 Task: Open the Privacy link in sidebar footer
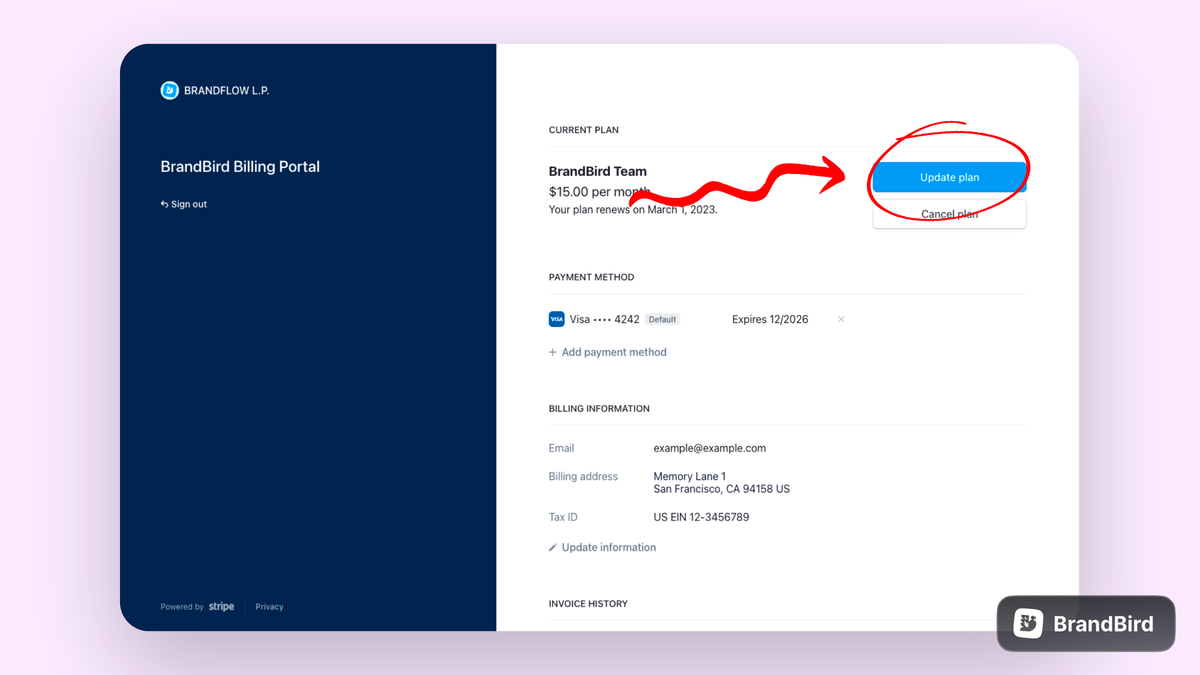[x=269, y=607]
